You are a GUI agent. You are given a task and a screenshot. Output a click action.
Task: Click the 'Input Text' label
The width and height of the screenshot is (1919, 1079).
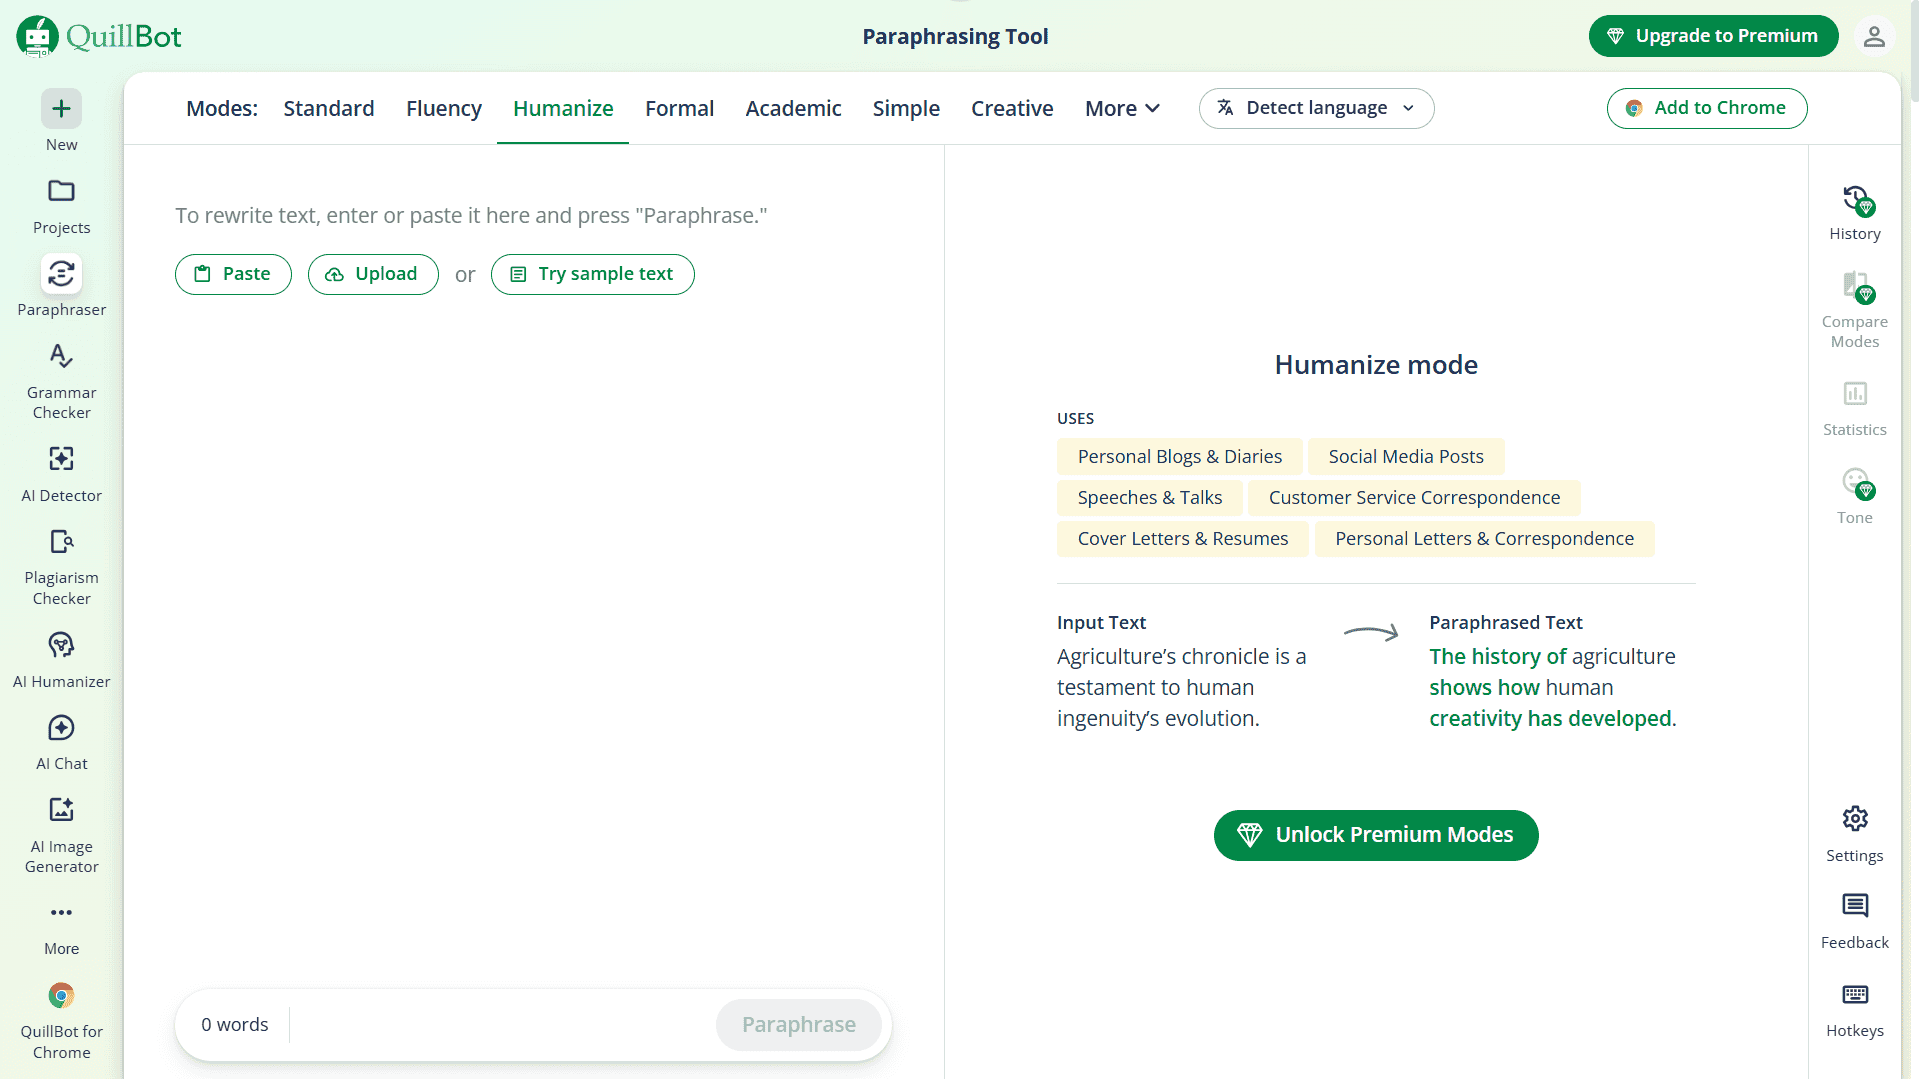(1101, 623)
